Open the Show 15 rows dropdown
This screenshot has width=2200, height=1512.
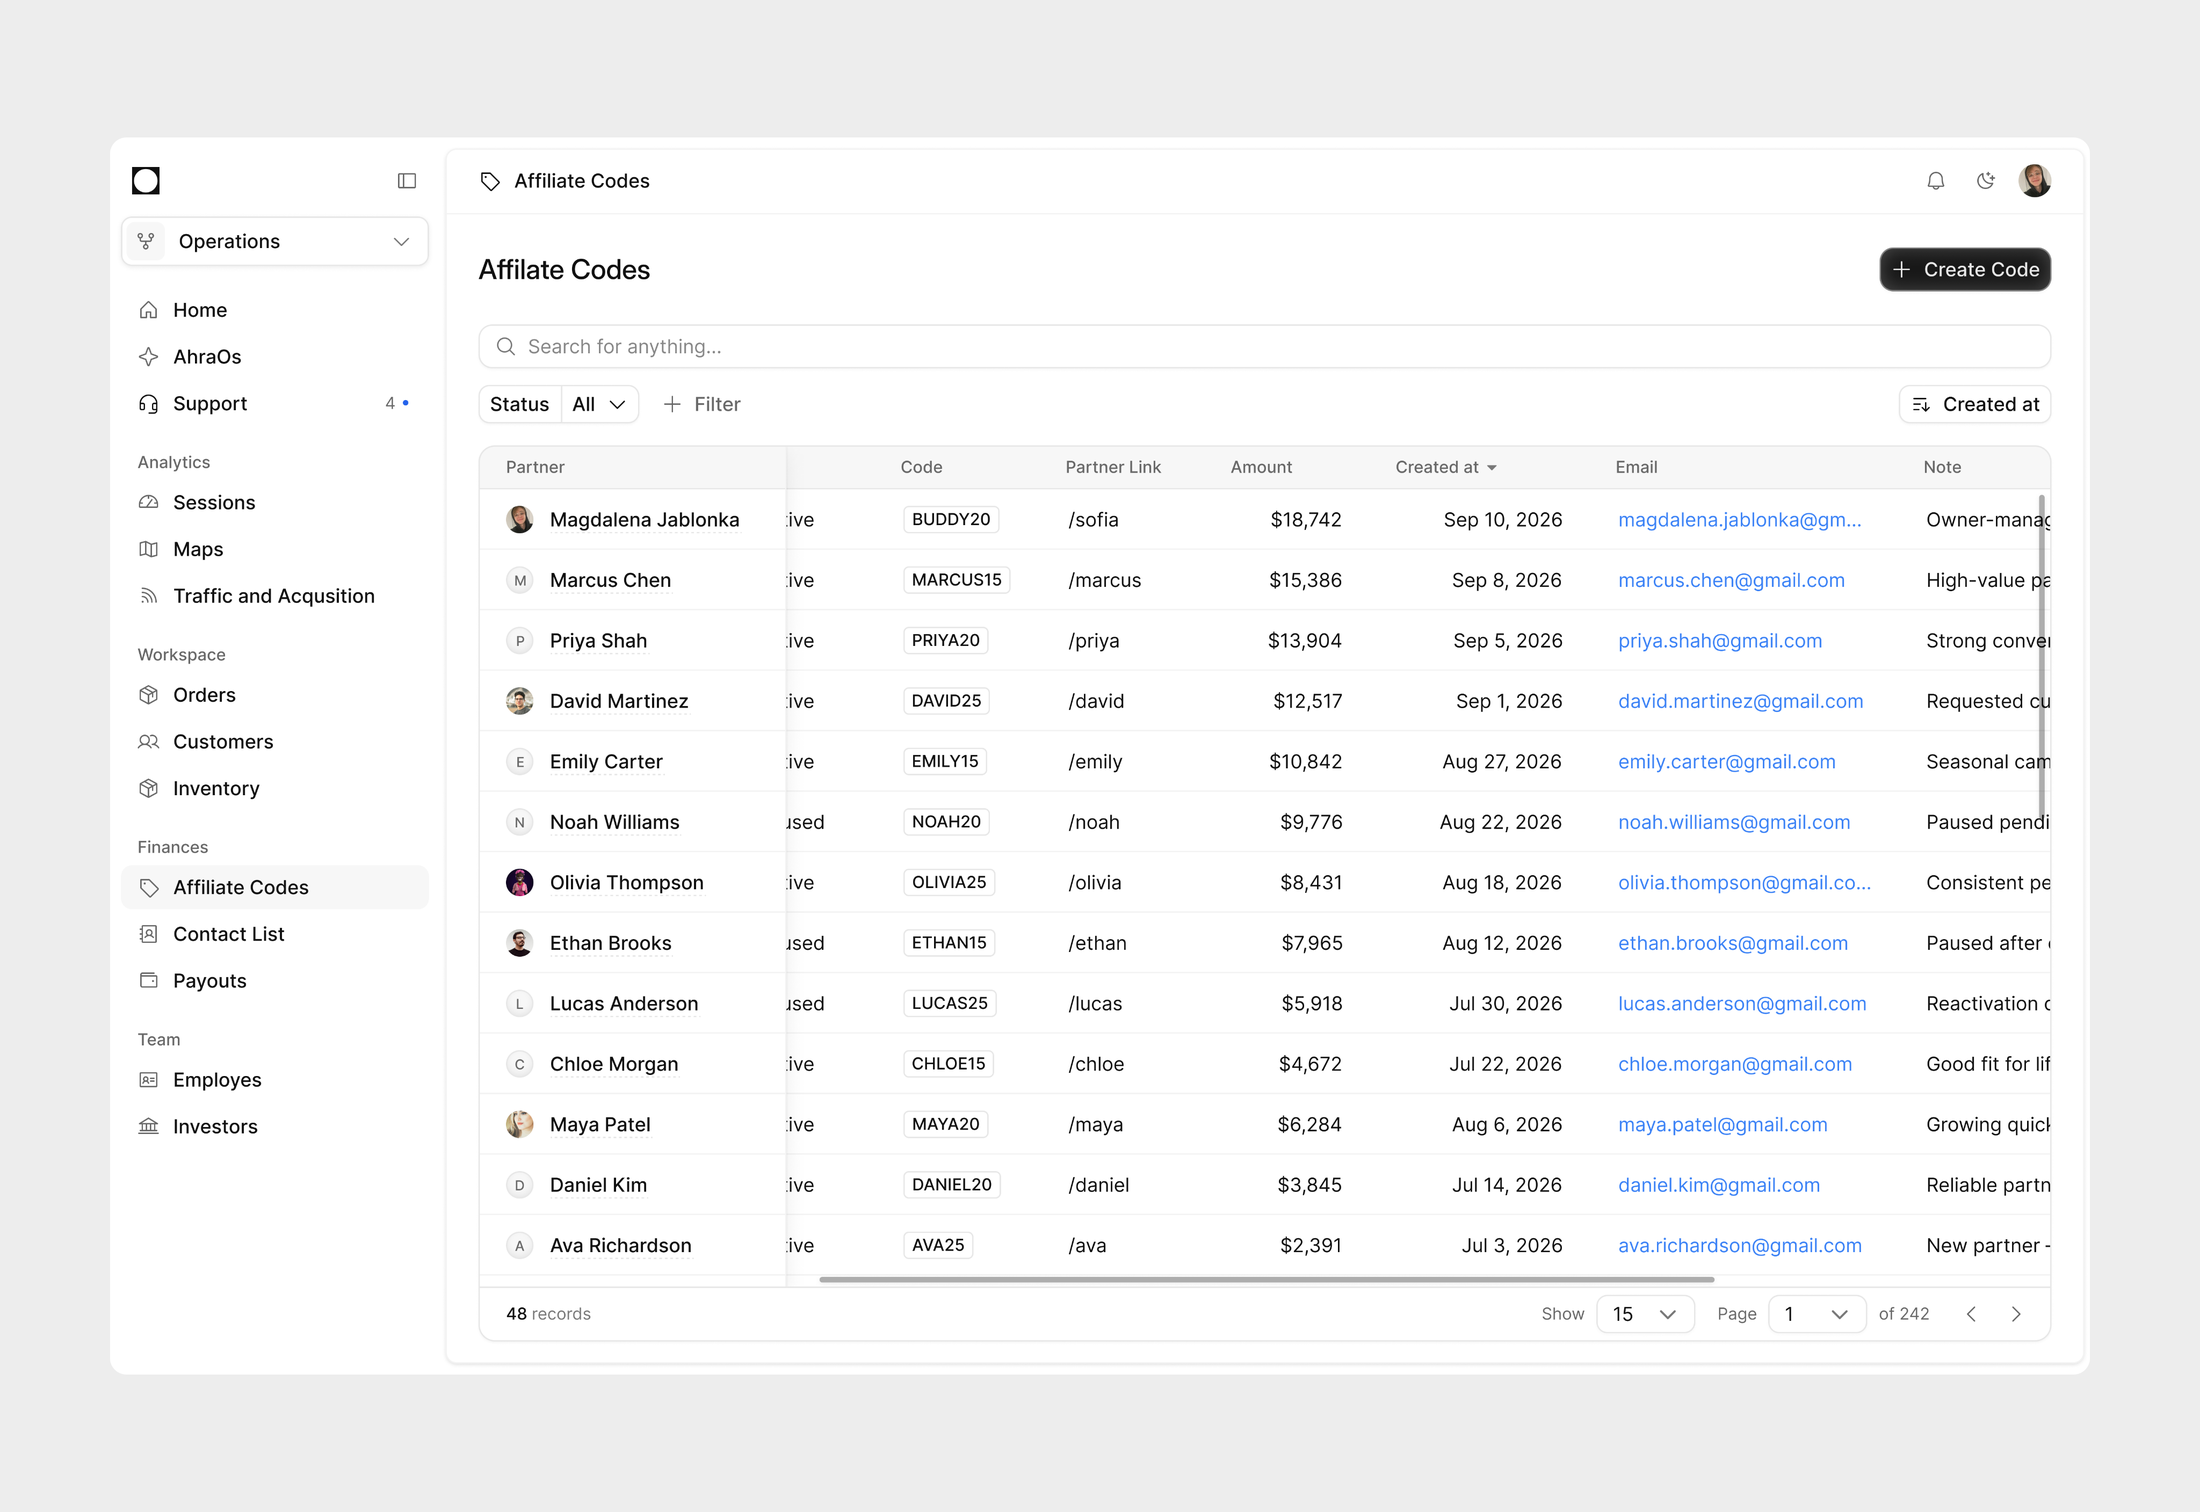(1645, 1314)
